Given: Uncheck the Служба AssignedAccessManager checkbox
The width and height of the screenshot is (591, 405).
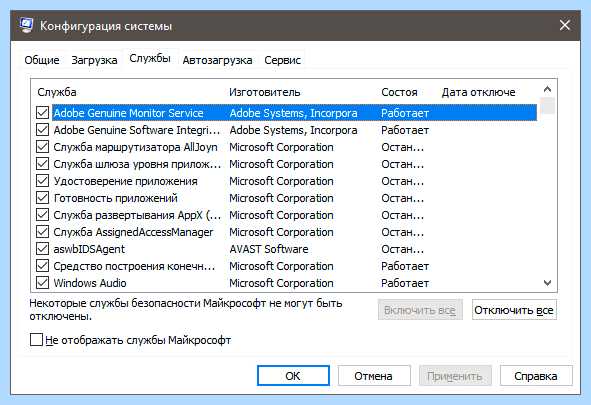Looking at the screenshot, I should tap(42, 232).
